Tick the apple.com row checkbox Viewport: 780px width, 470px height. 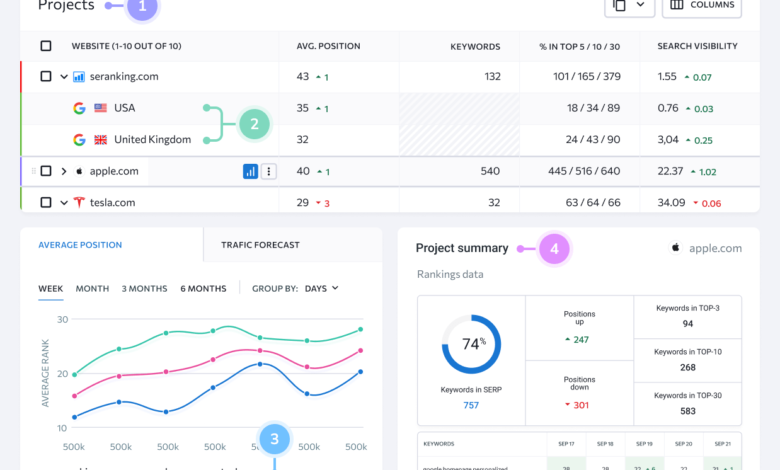(x=46, y=171)
